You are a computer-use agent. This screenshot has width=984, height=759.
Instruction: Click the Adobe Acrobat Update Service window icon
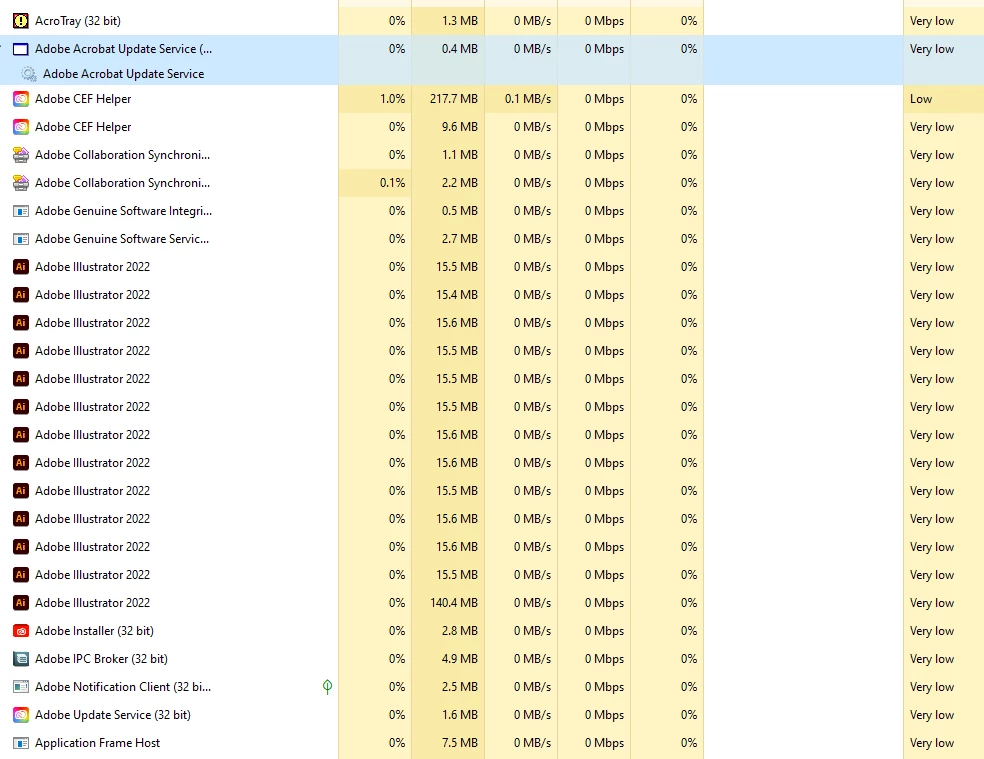pyautogui.click(x=21, y=49)
